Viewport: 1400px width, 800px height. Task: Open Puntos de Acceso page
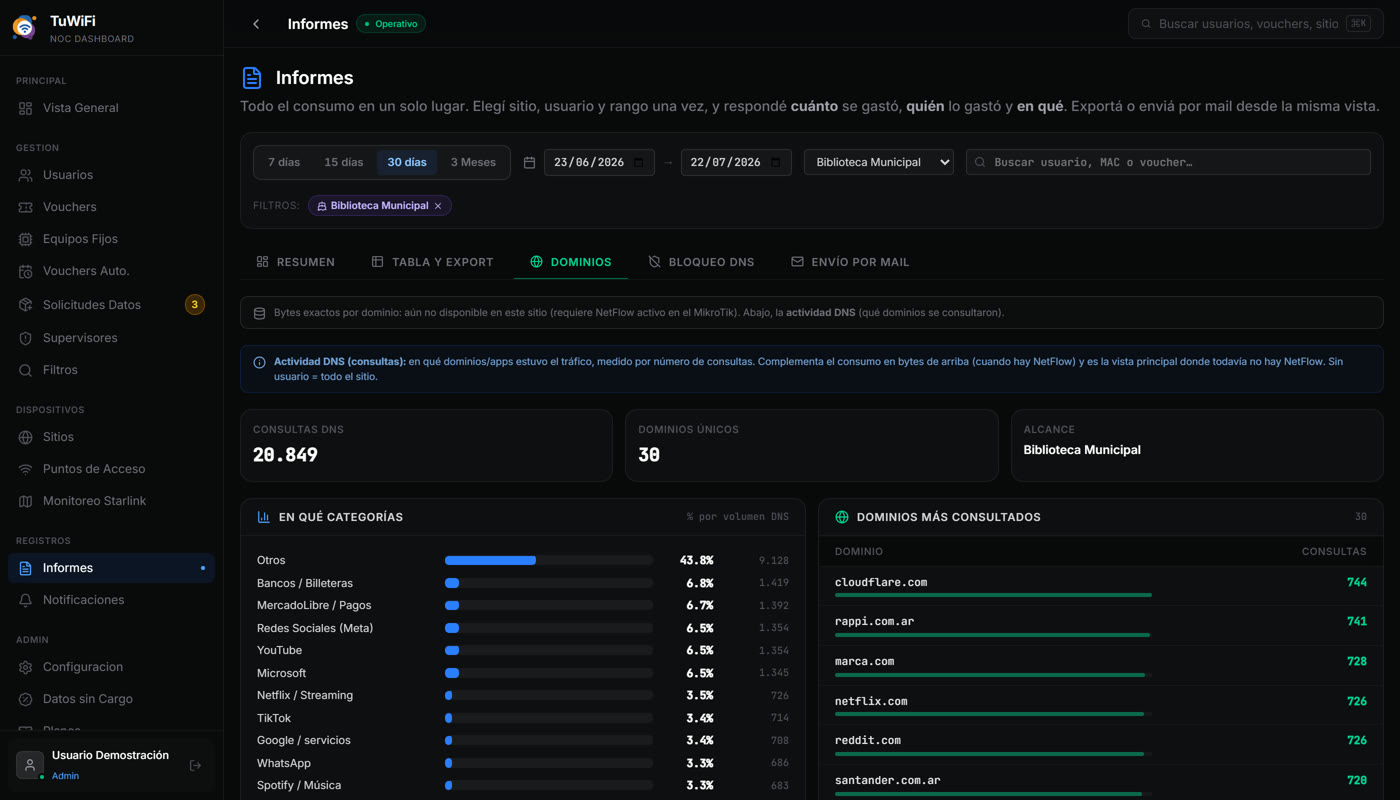pos(111,469)
